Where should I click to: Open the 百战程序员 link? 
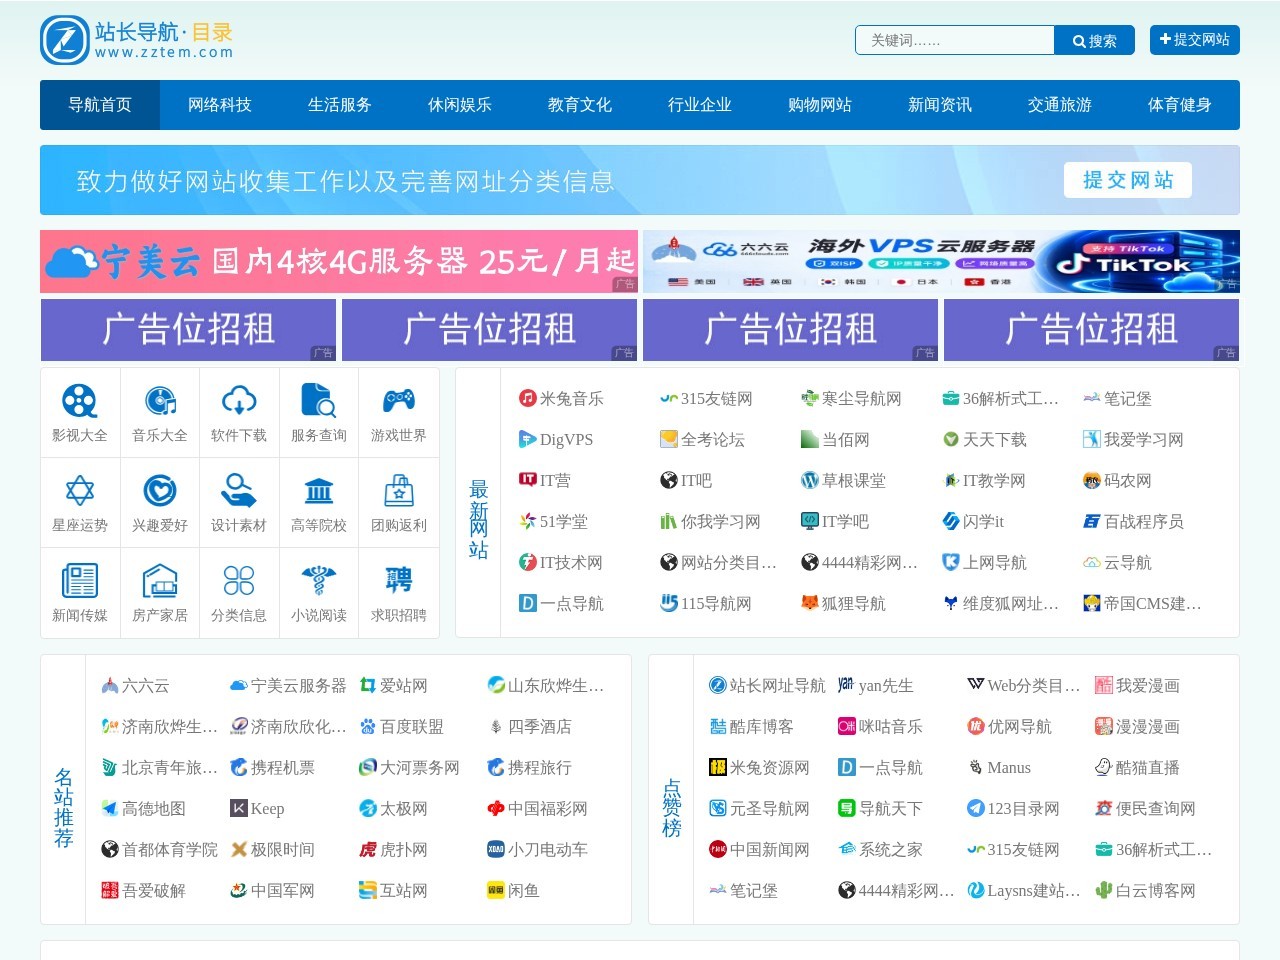point(1143,521)
